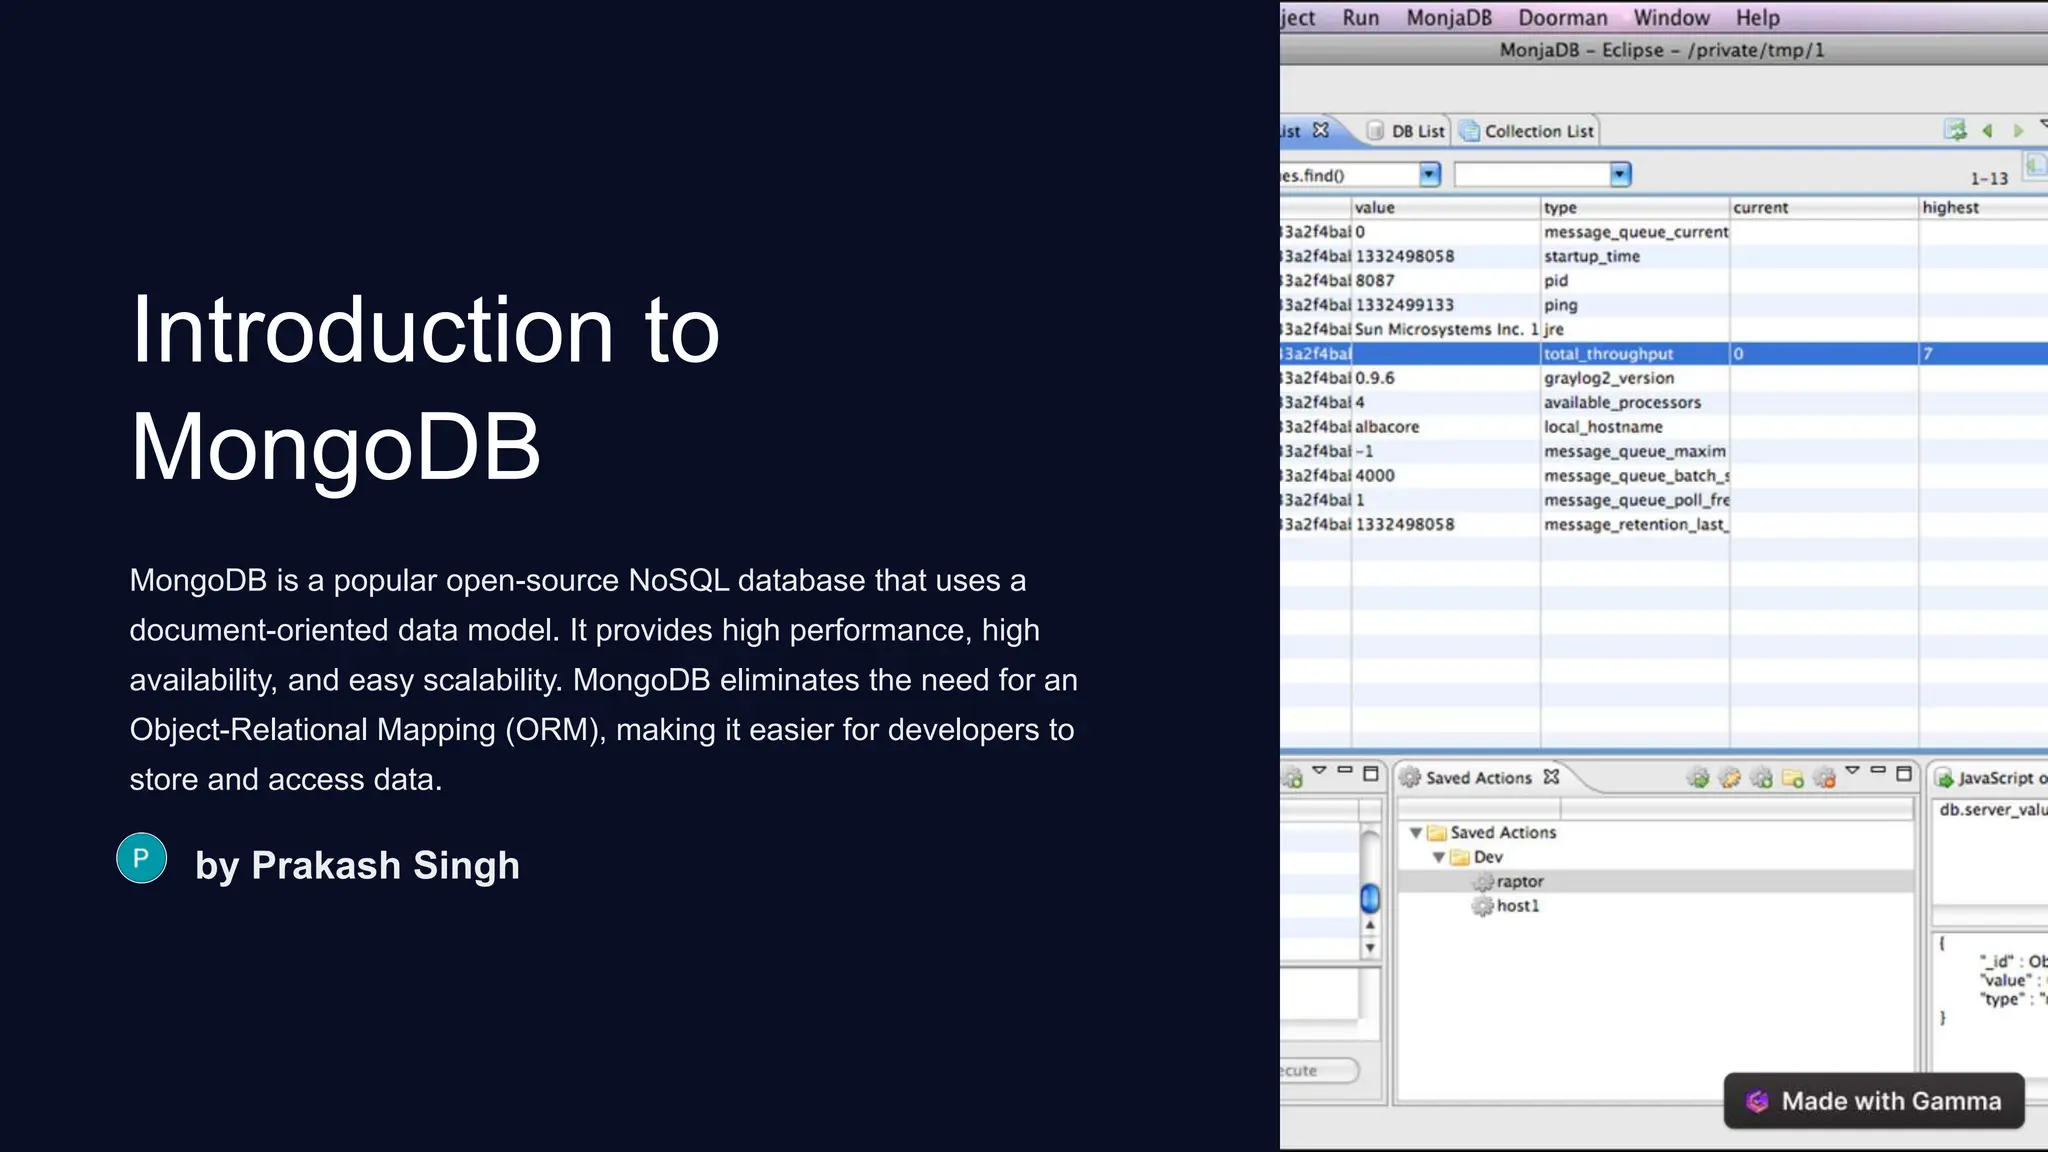This screenshot has width=2048, height=1152.
Task: Select the graylog2_version table row
Action: pos(1608,378)
